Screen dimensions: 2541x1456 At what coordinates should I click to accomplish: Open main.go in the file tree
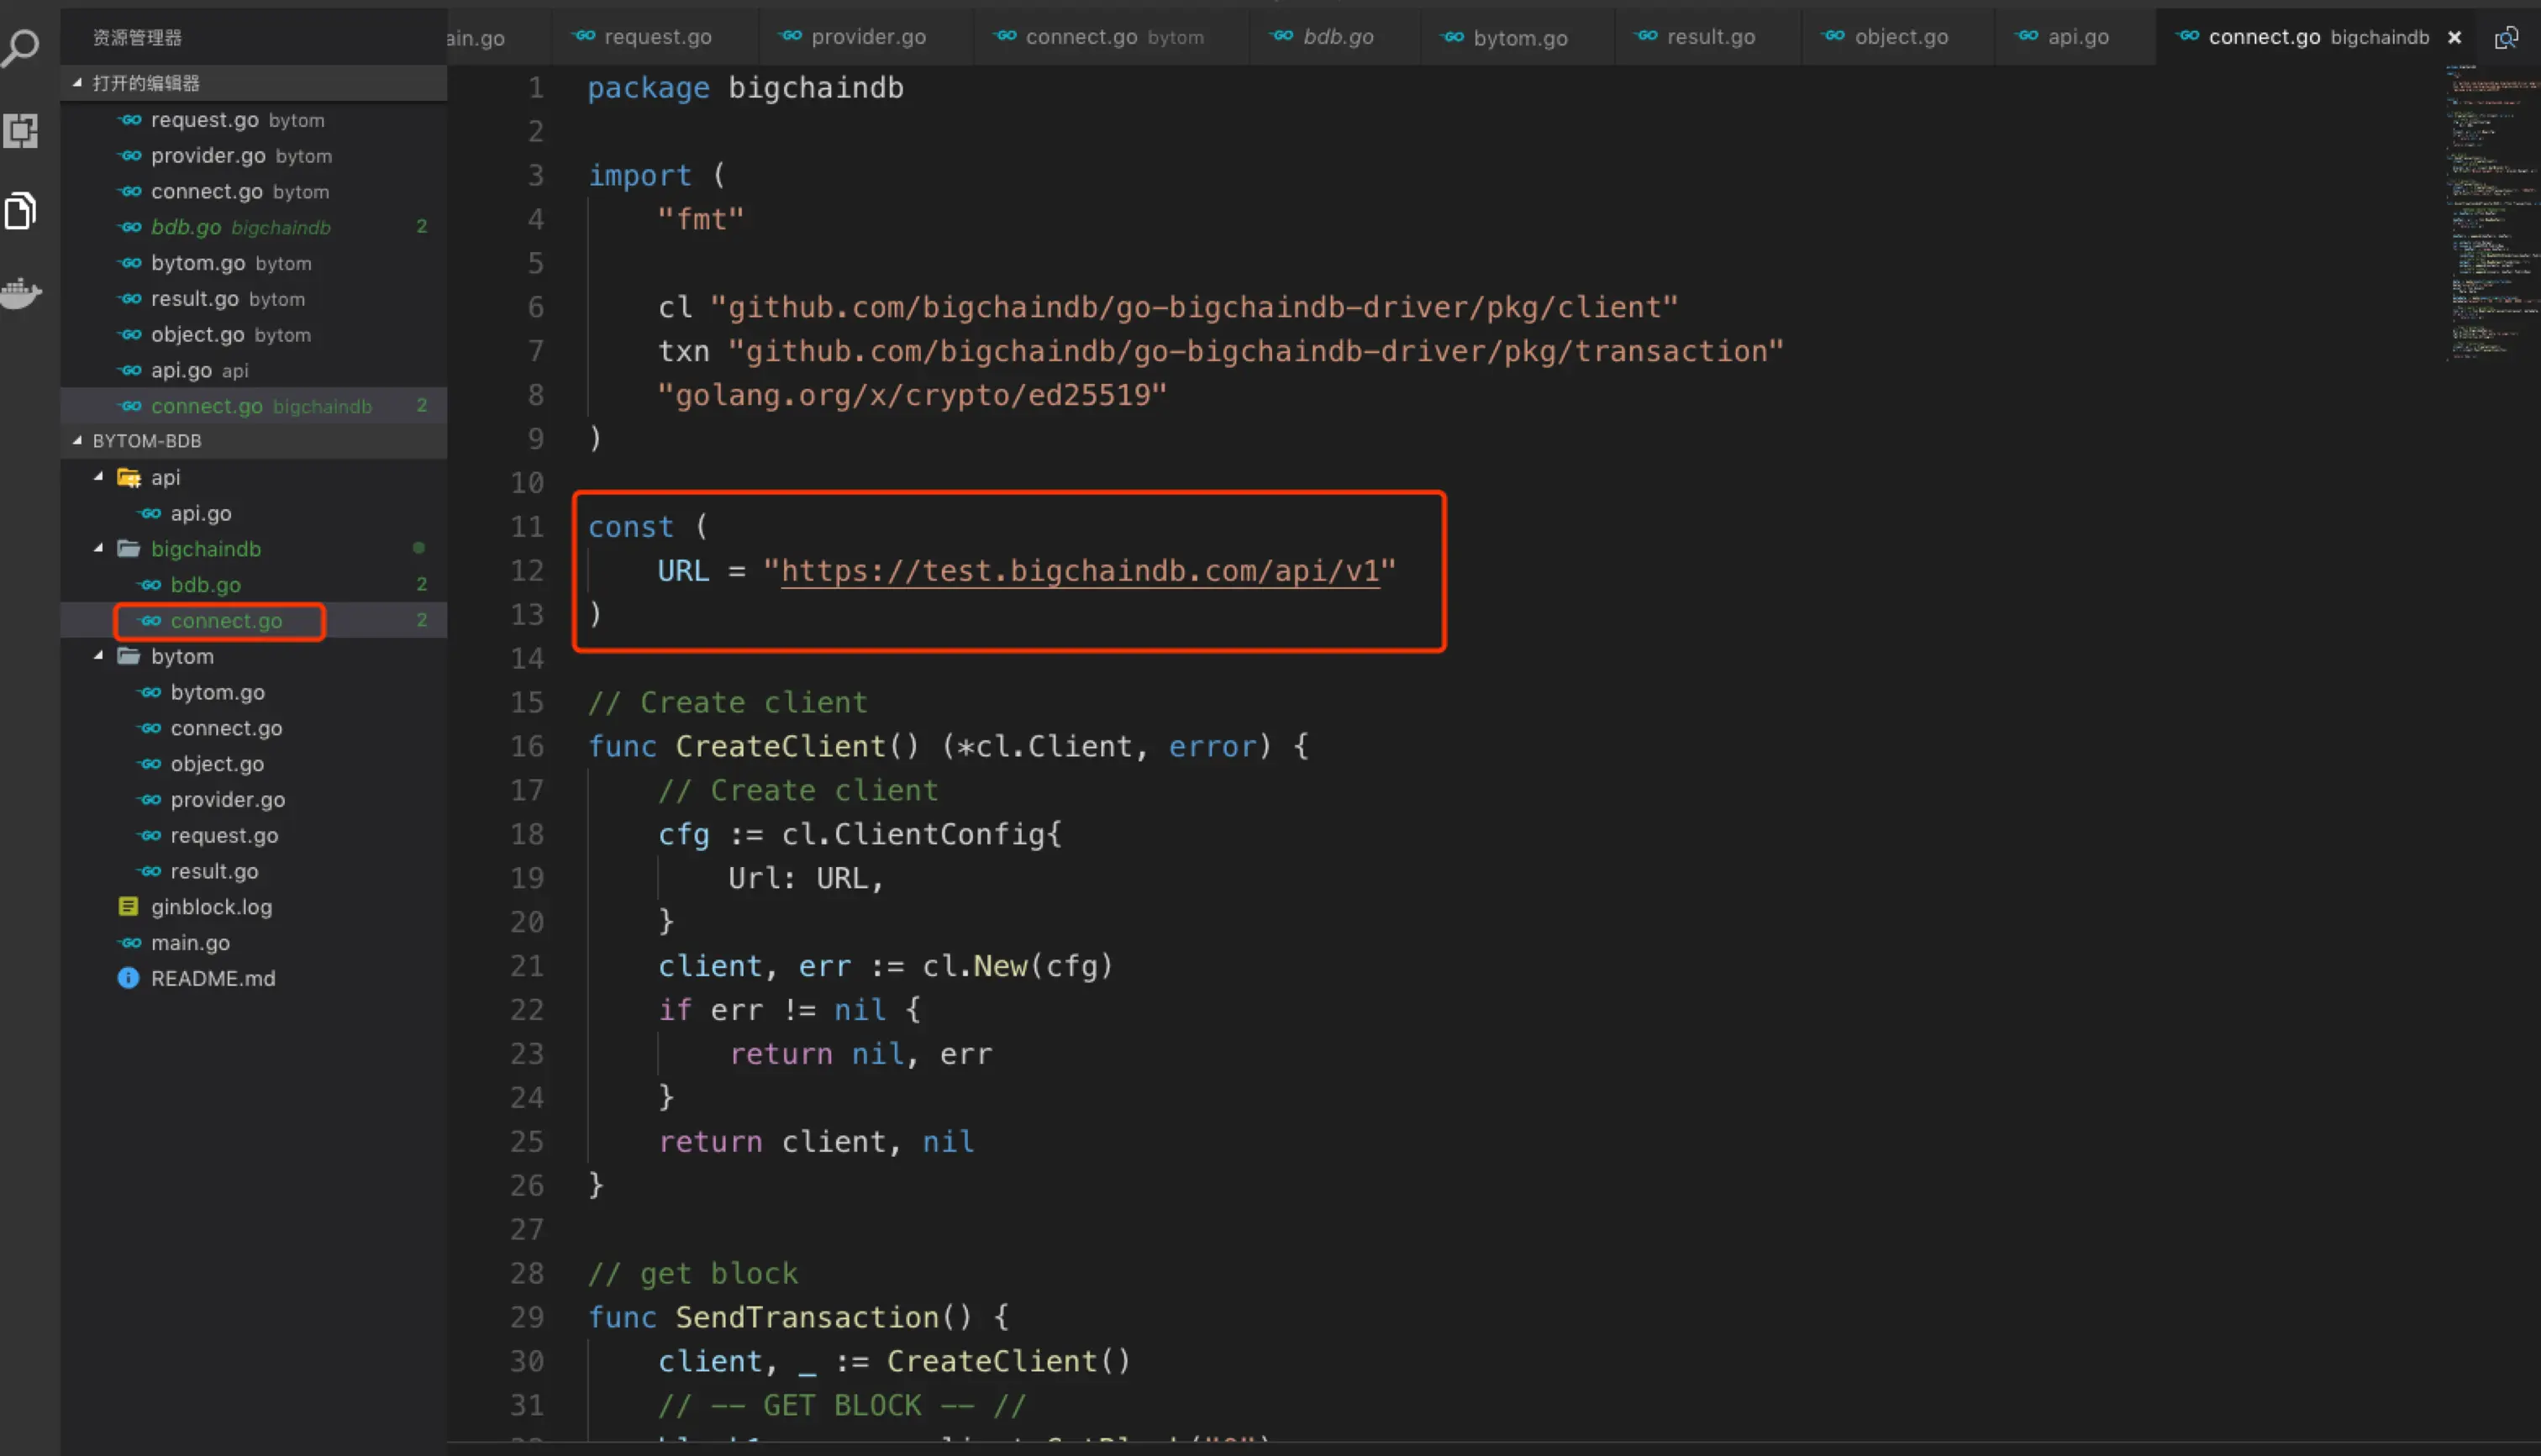coord(190,942)
